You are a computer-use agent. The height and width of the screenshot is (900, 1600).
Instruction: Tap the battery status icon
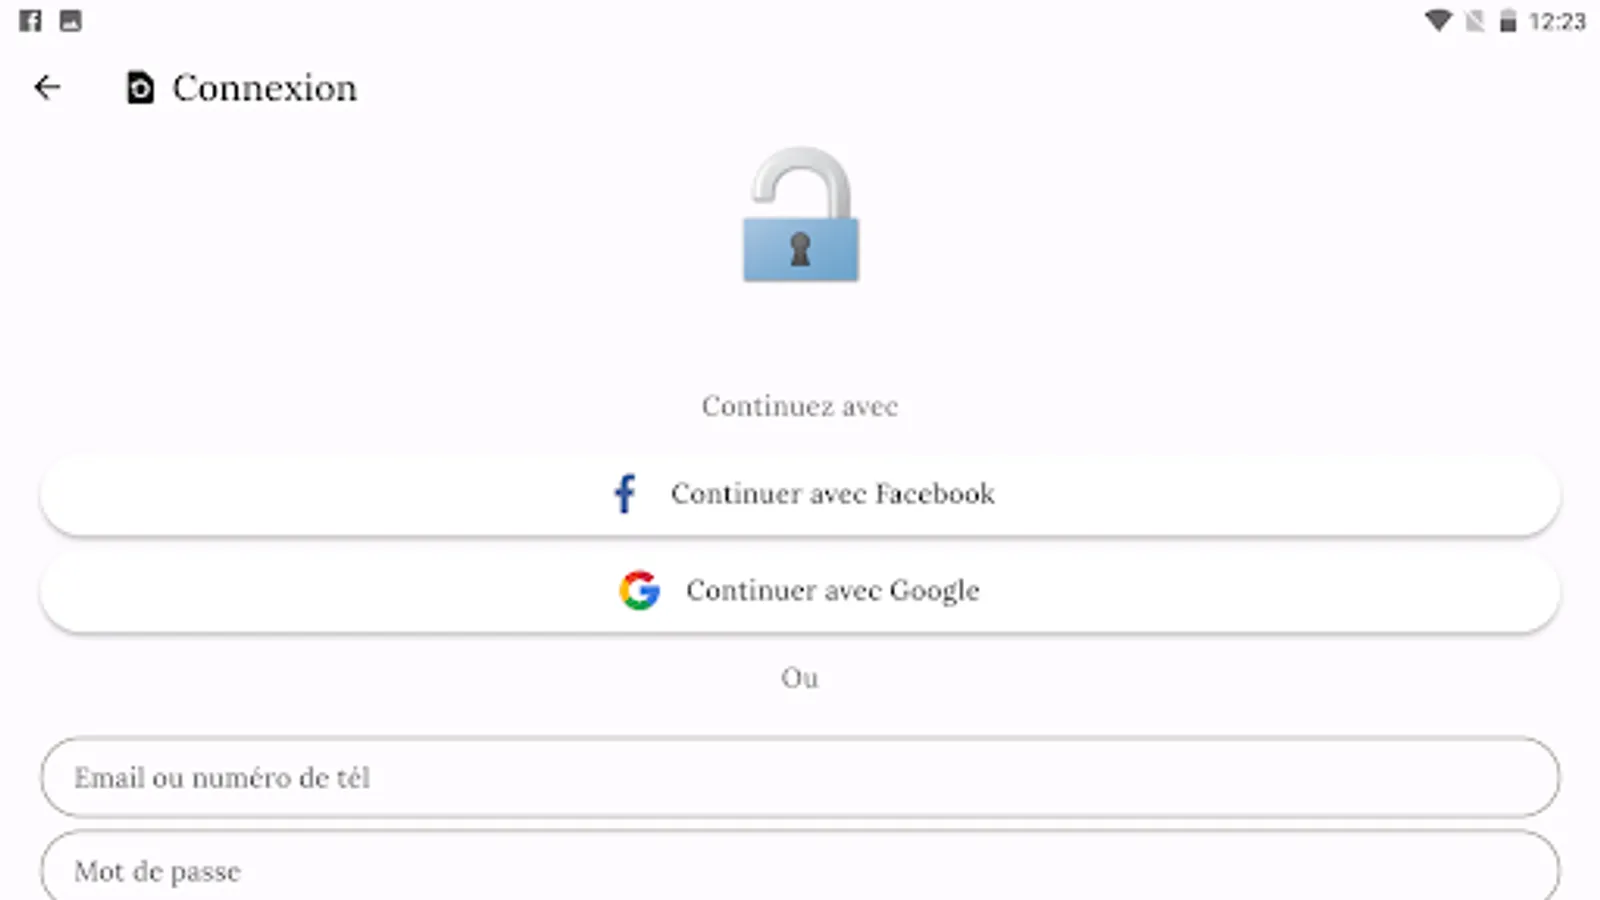pyautogui.click(x=1508, y=21)
